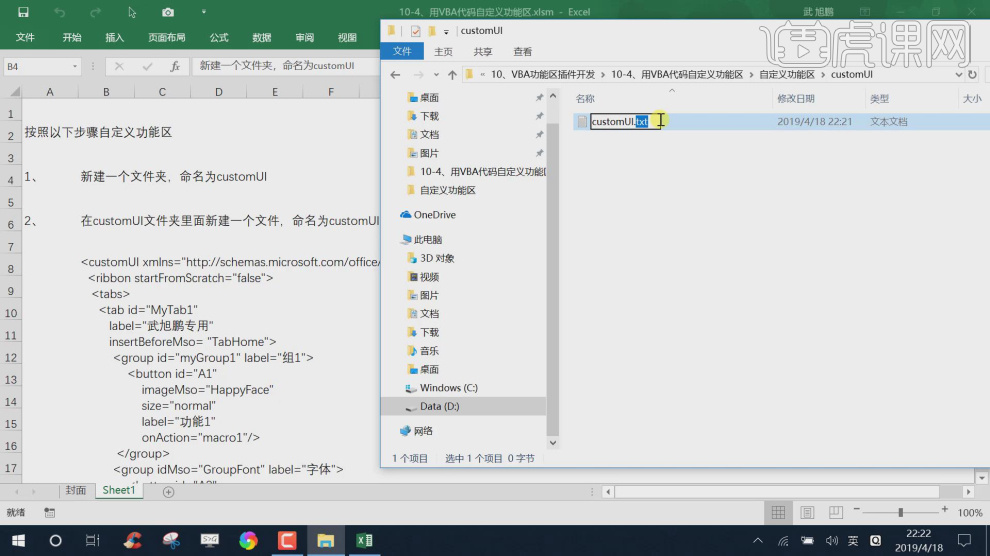Click the Sheet1 sheet tab
This screenshot has width=990, height=556.
pyautogui.click(x=119, y=490)
